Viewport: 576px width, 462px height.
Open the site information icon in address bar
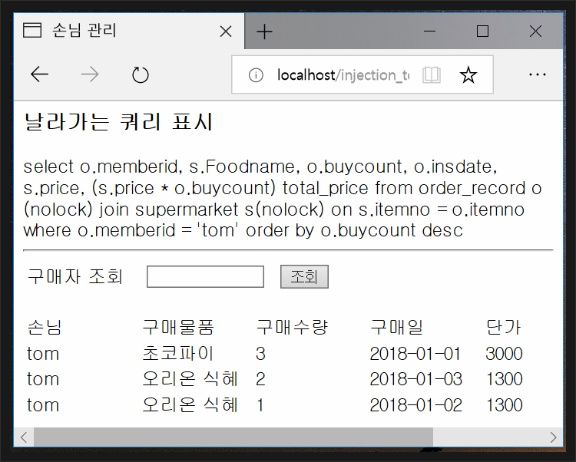256,75
